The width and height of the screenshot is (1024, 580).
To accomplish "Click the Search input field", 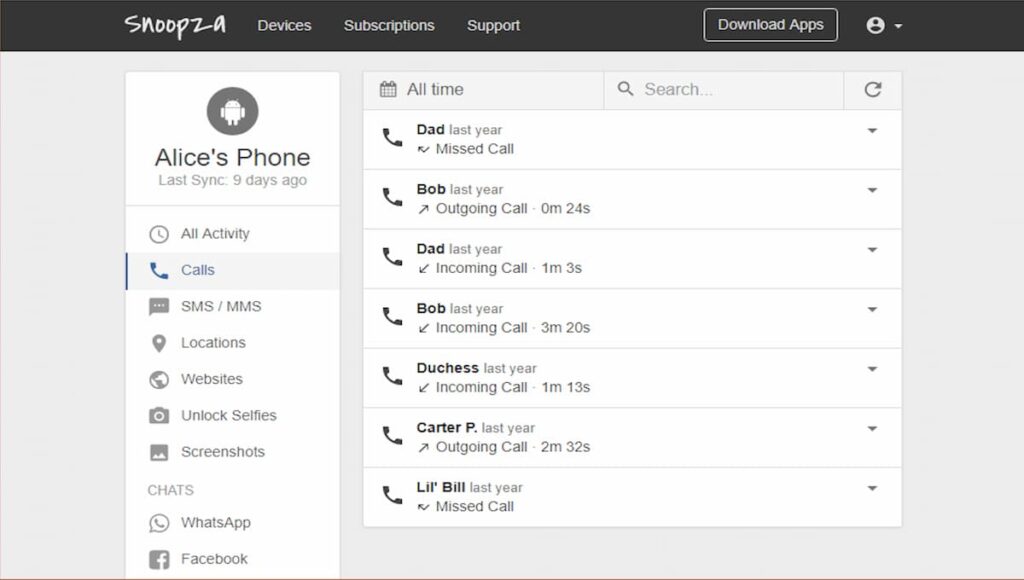I will 724,89.
